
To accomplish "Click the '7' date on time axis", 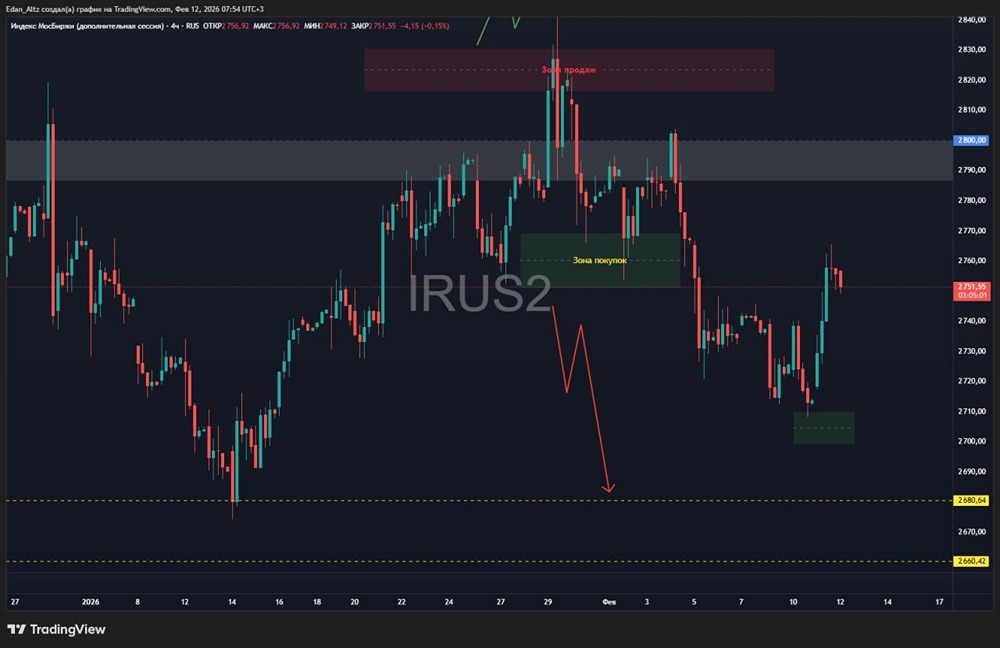I will [x=741, y=601].
